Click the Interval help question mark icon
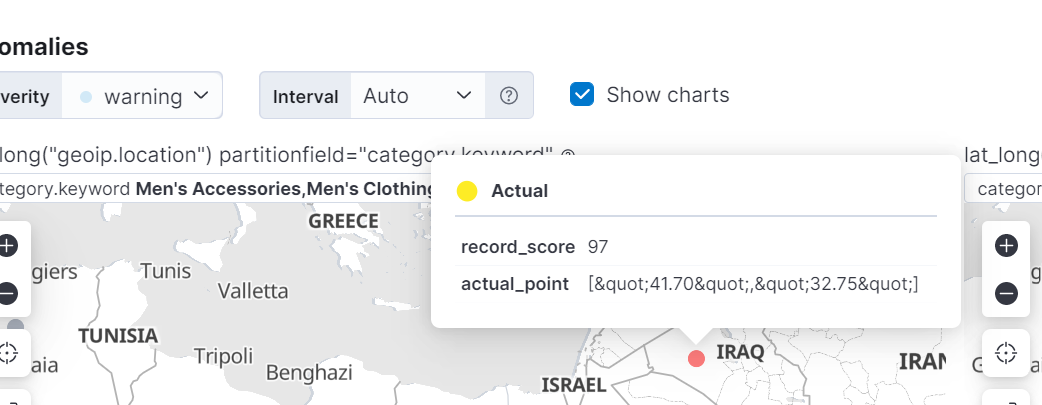Image resolution: width=1042 pixels, height=405 pixels. 509,96
